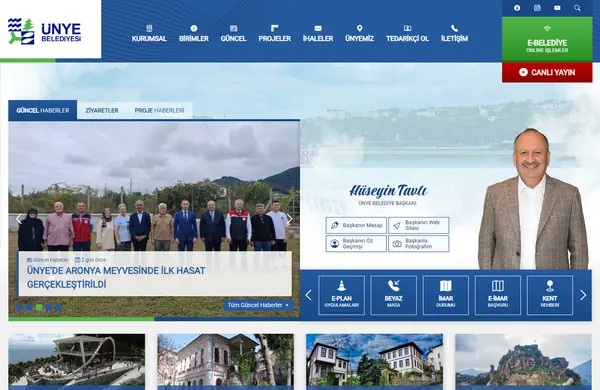The width and height of the screenshot is (600, 390).
Task: Click Tüm Güncel Haberler button
Action: pos(259,305)
